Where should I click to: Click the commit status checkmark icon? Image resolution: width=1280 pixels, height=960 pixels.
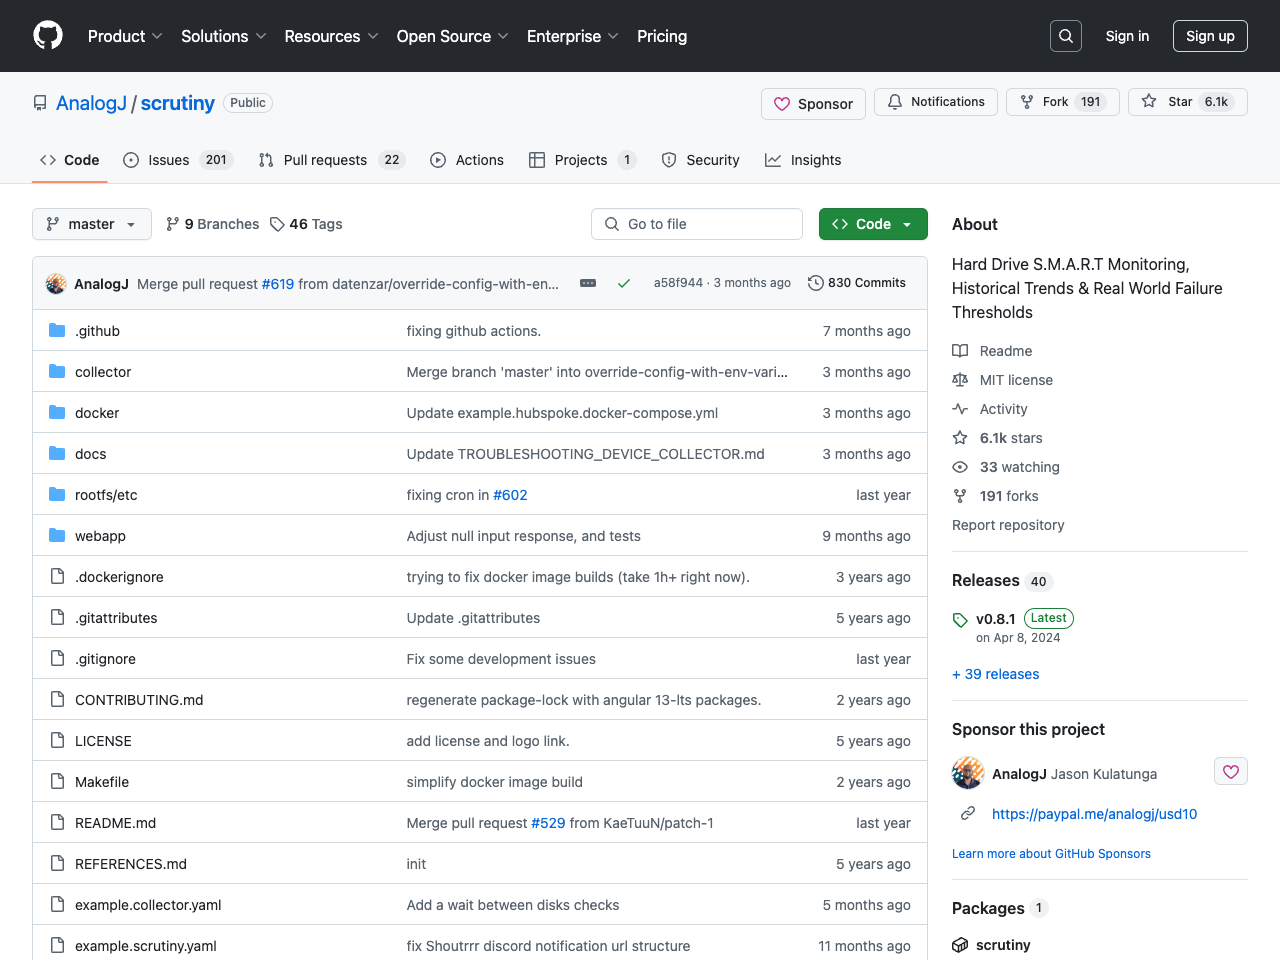tap(624, 283)
